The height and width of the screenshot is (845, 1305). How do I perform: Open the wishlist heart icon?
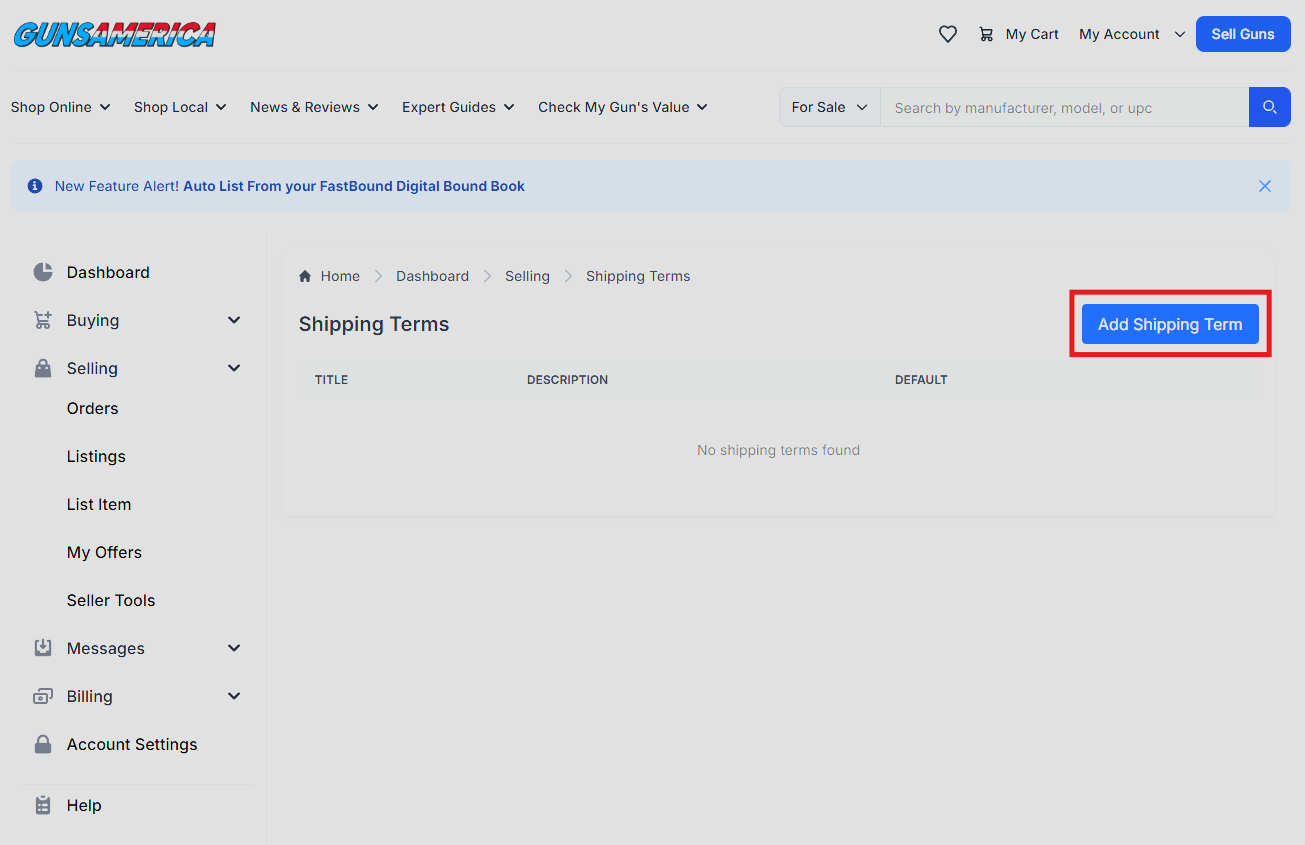tap(947, 33)
